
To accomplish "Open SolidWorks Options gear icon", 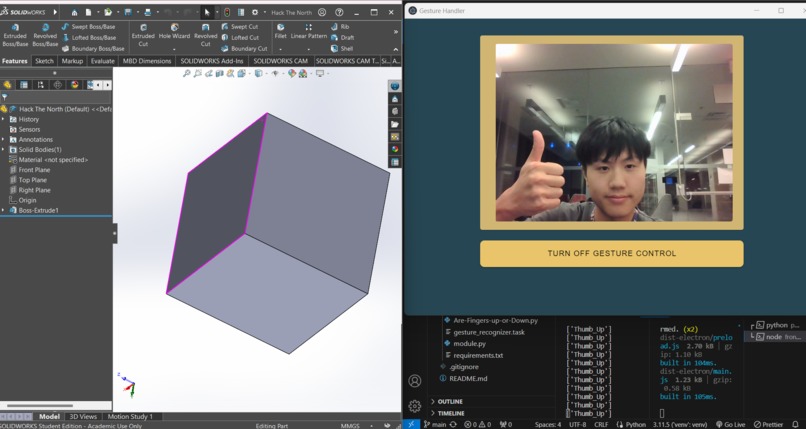I will [x=254, y=12].
